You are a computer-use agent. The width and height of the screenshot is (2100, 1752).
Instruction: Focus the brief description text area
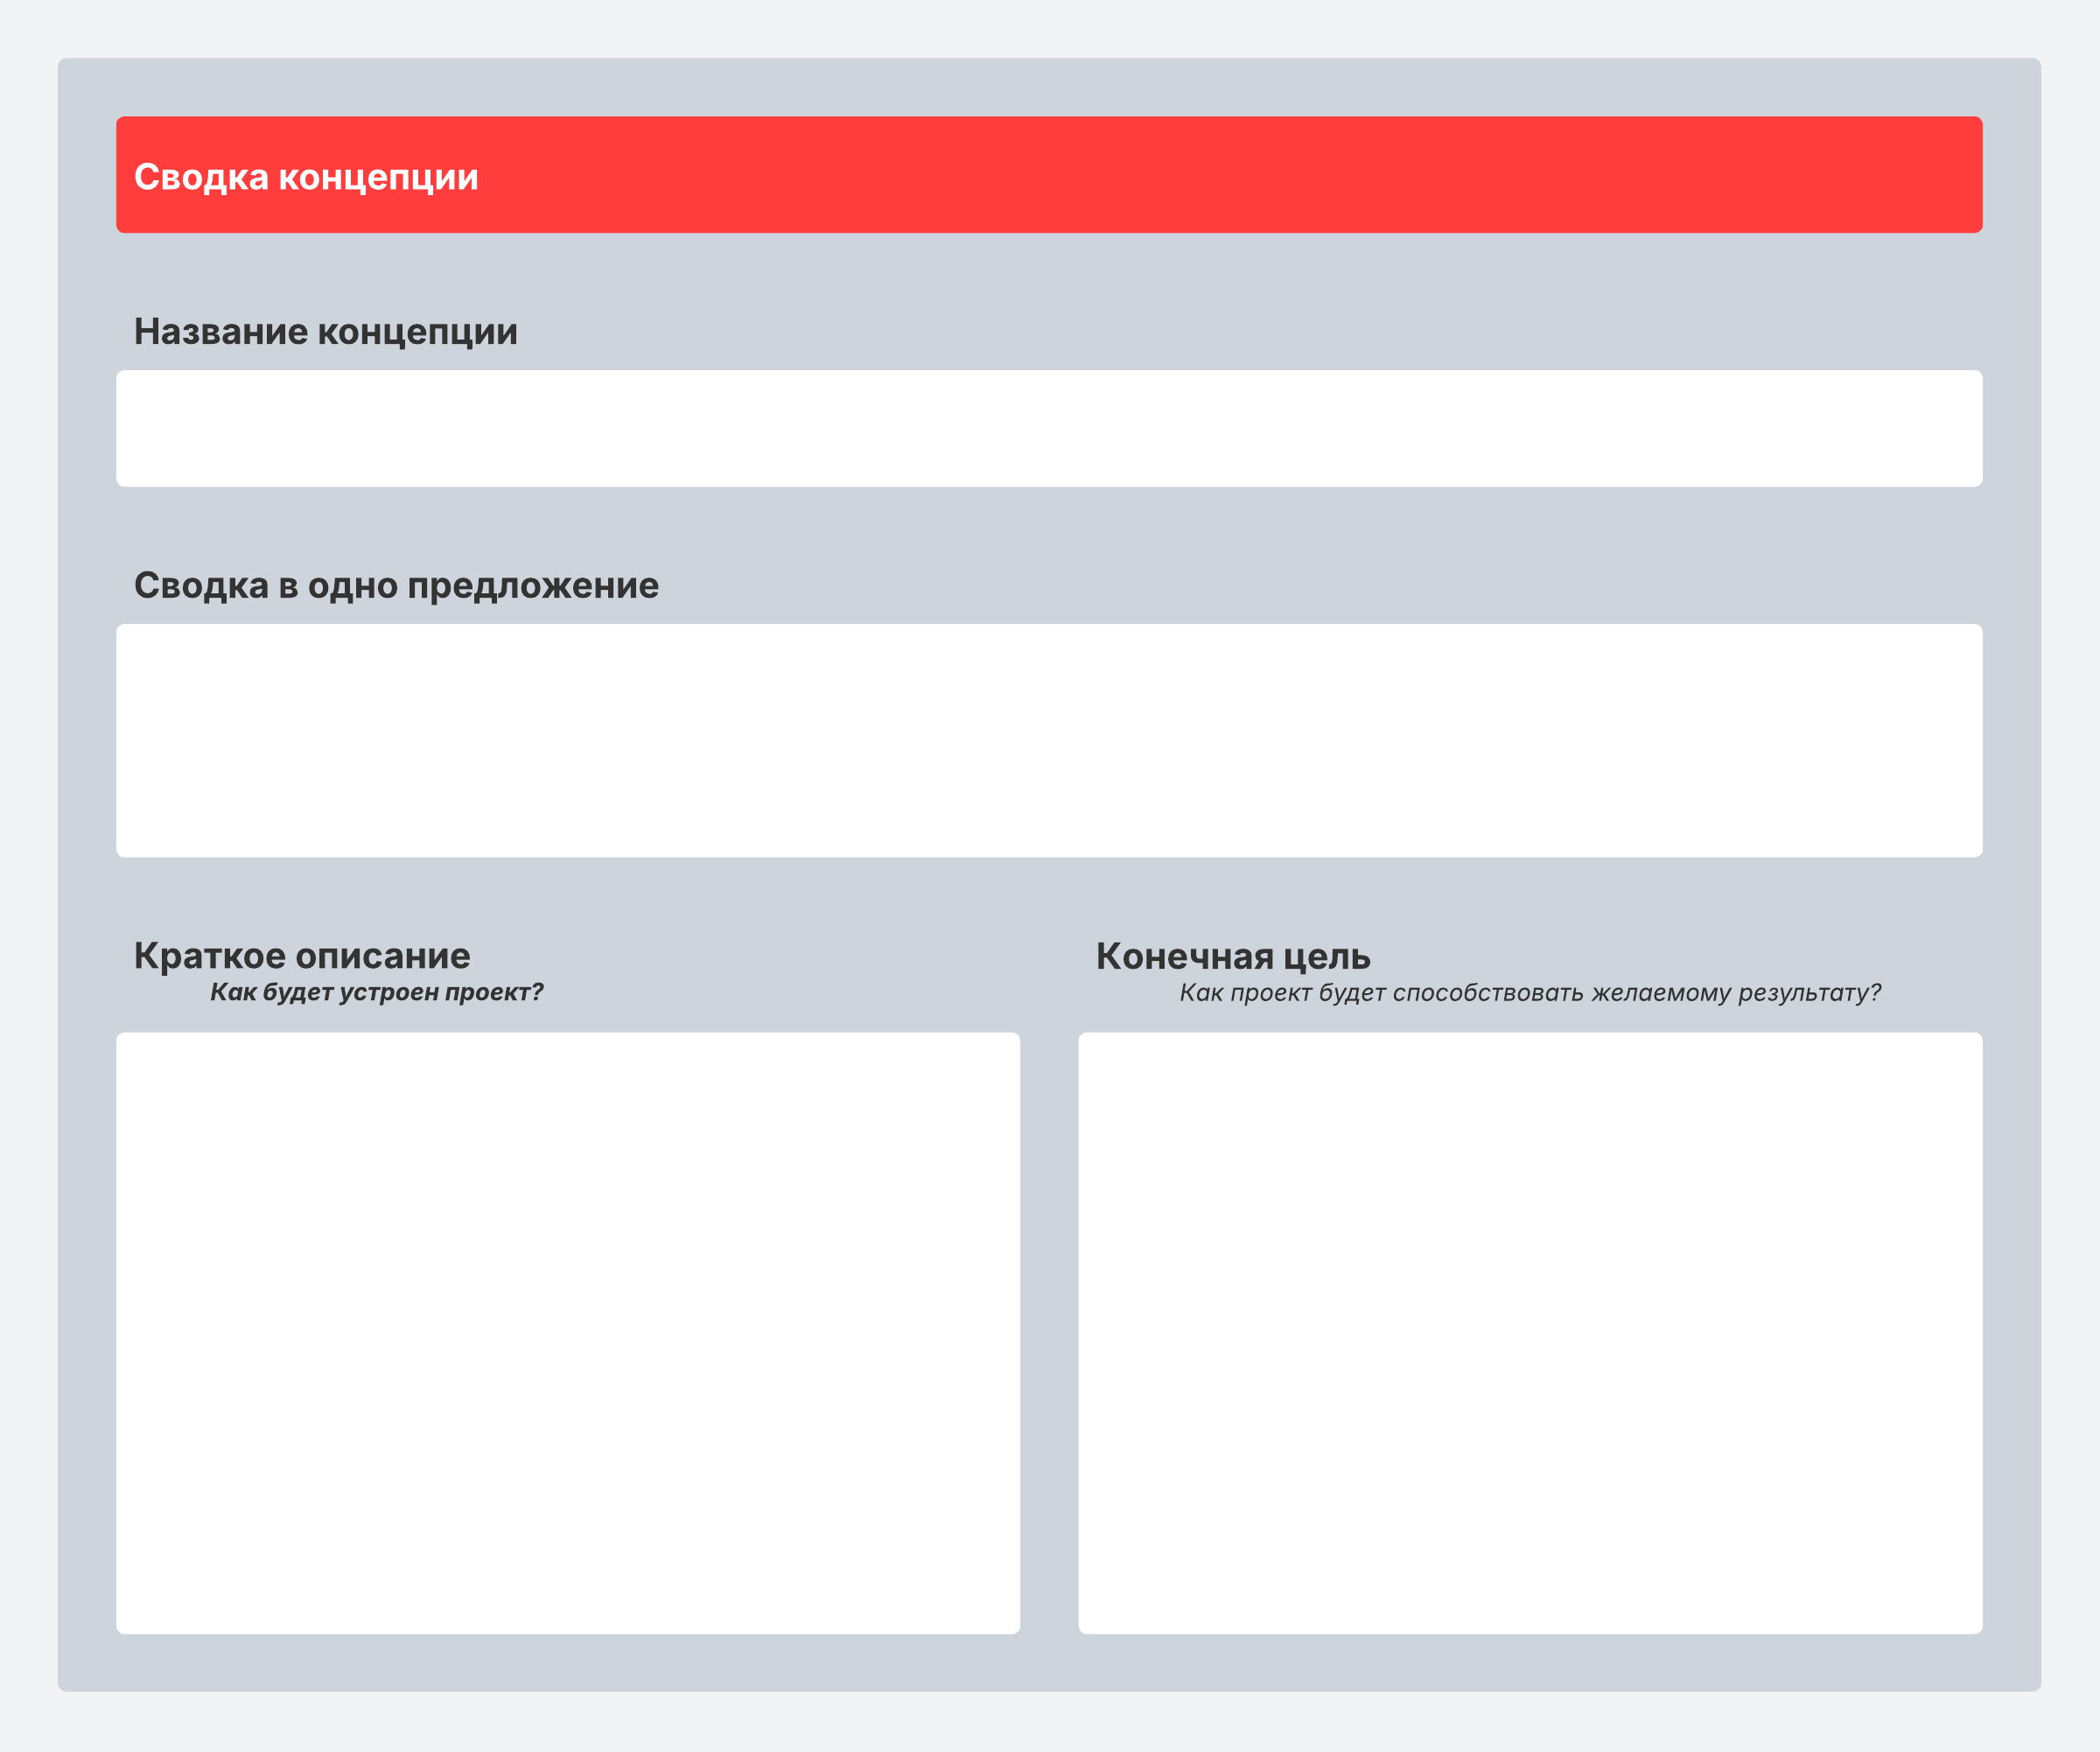tap(568, 1333)
